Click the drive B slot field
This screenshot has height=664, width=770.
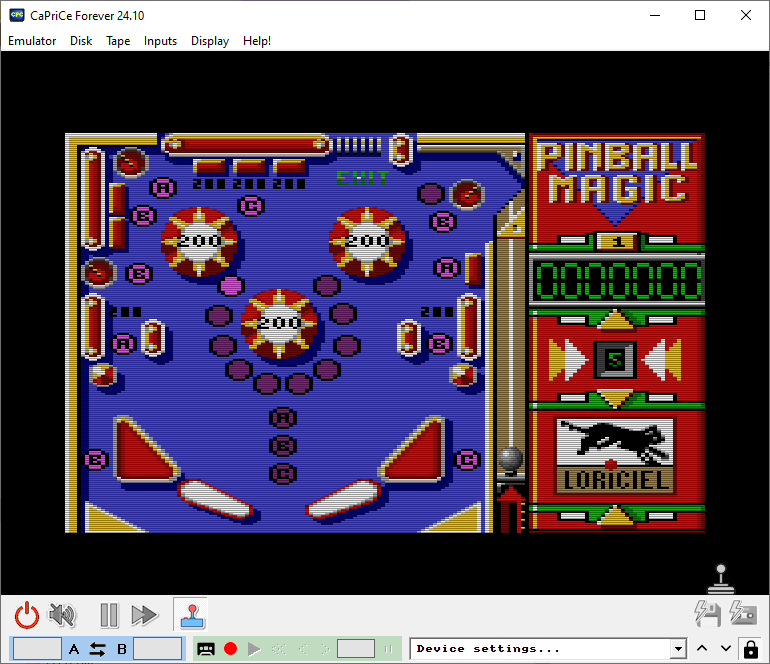pos(158,649)
